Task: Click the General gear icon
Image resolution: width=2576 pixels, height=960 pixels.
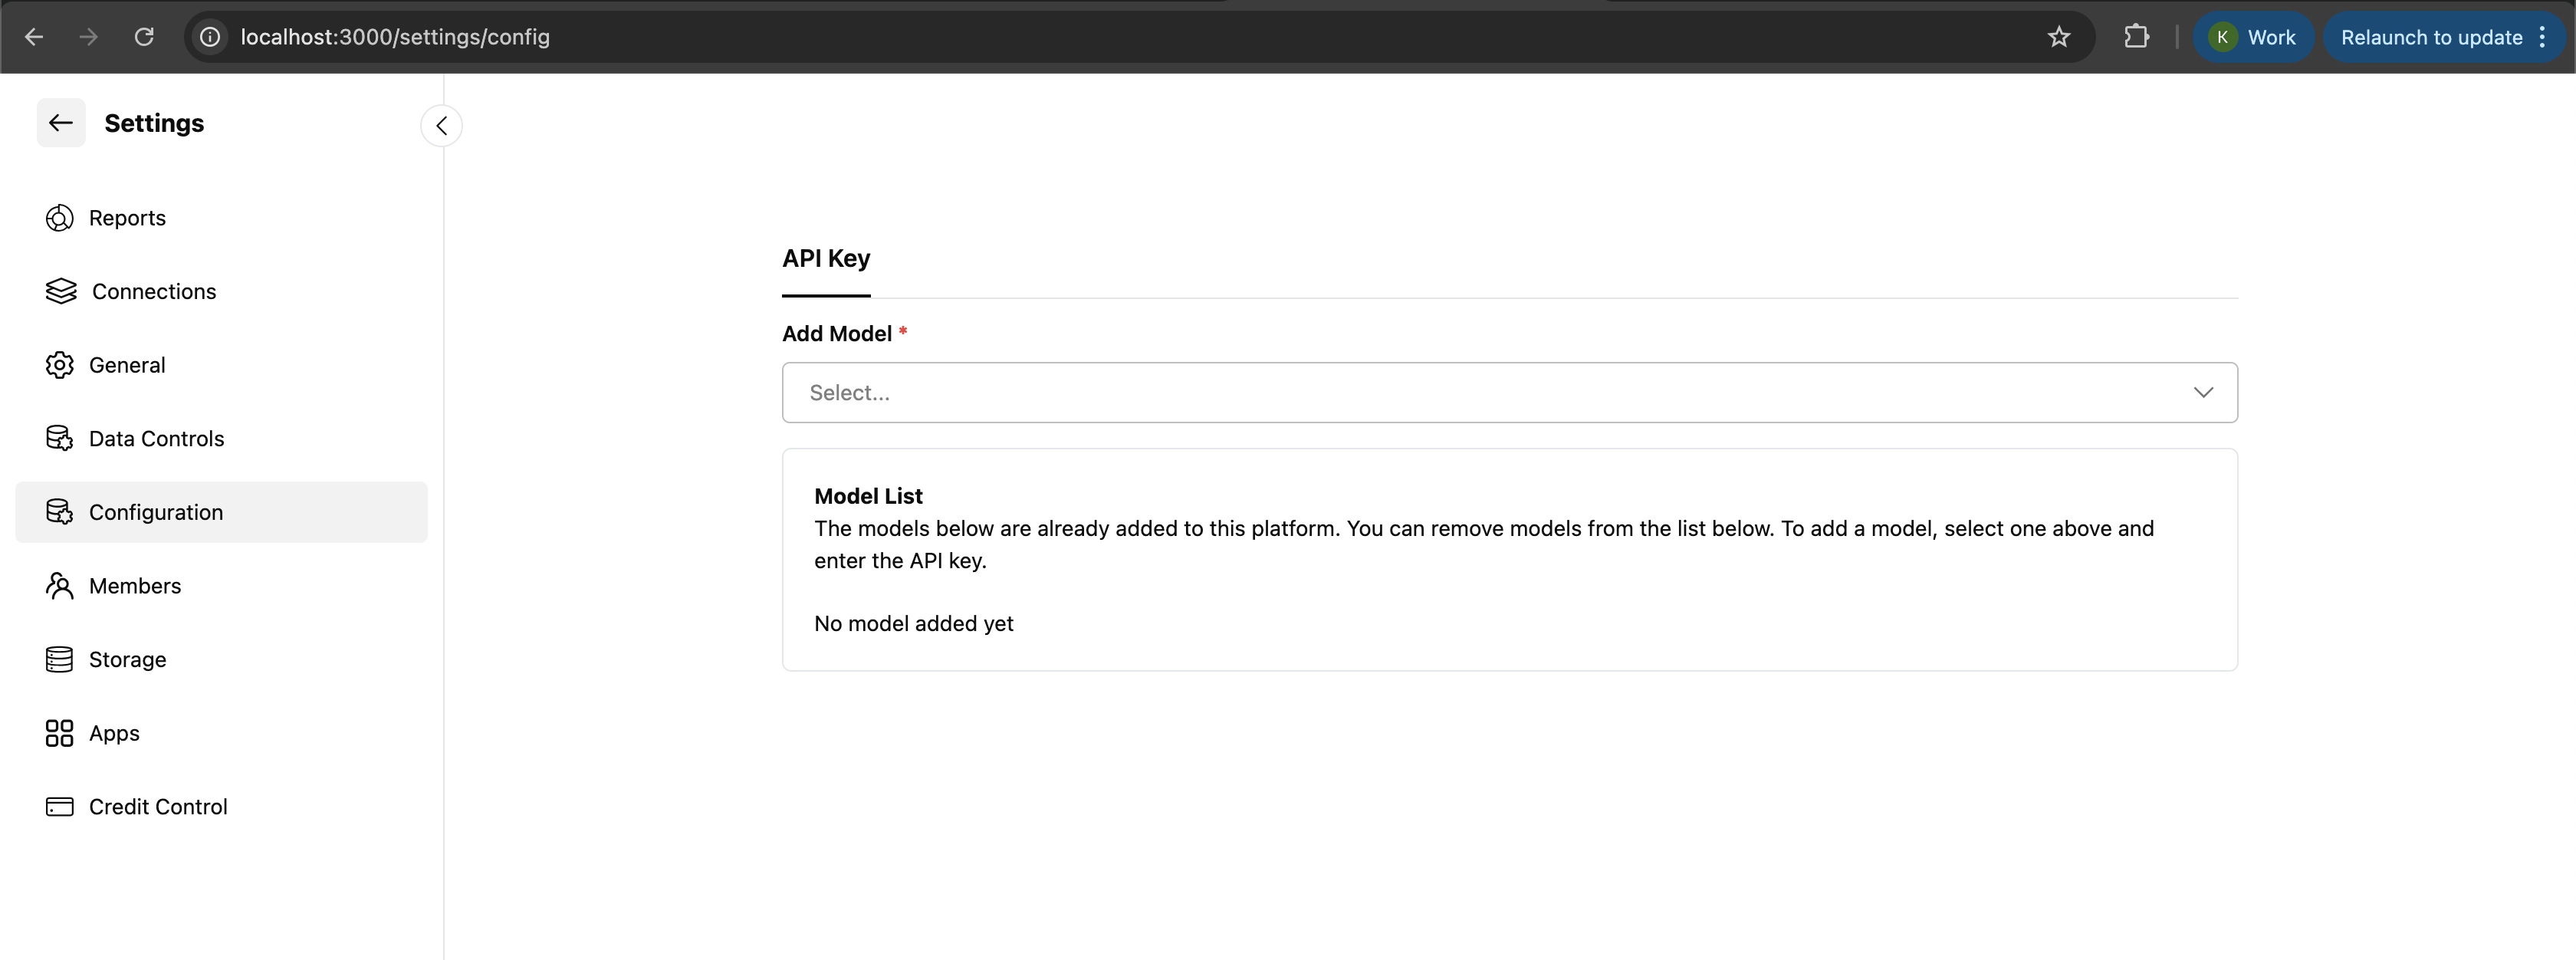Action: coord(59,365)
